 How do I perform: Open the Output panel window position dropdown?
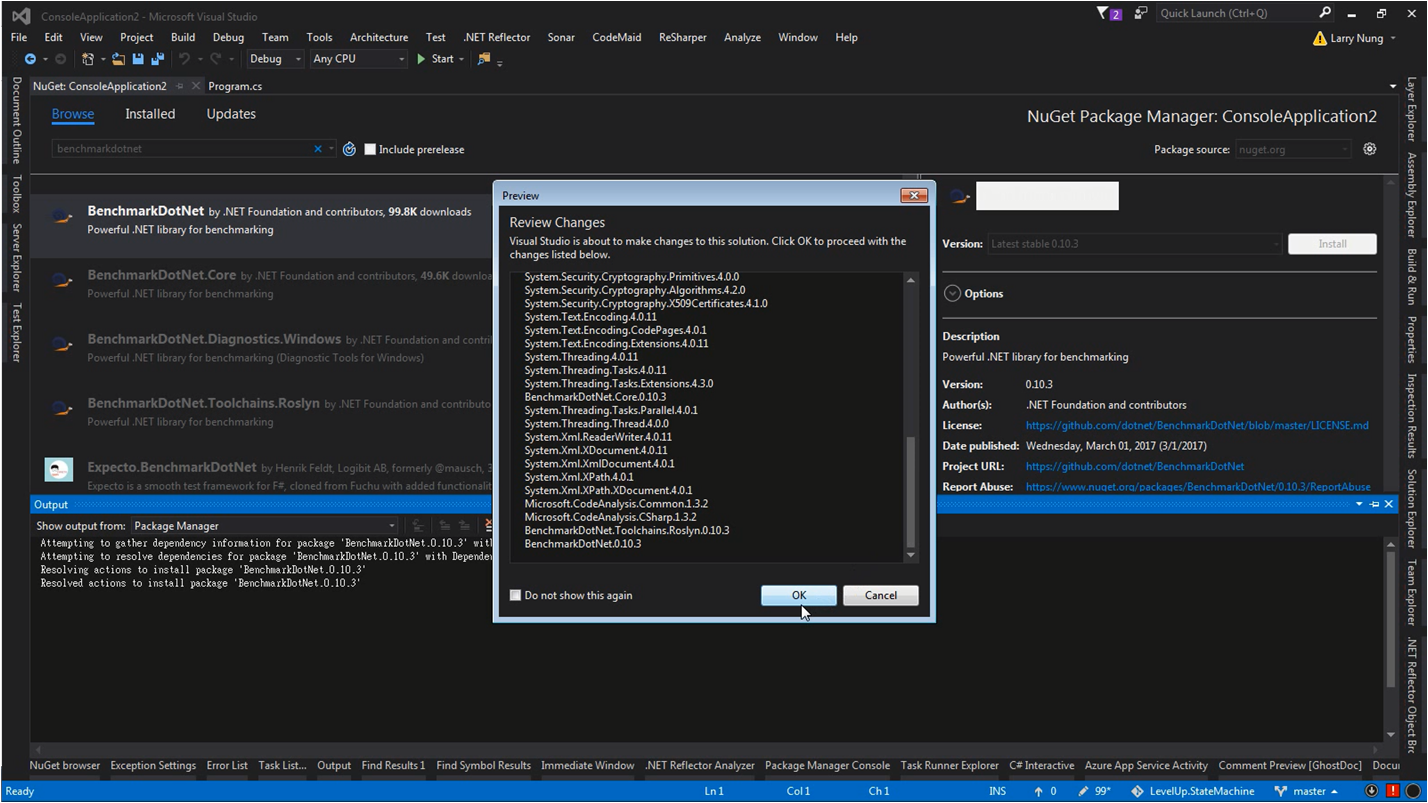click(x=1359, y=505)
